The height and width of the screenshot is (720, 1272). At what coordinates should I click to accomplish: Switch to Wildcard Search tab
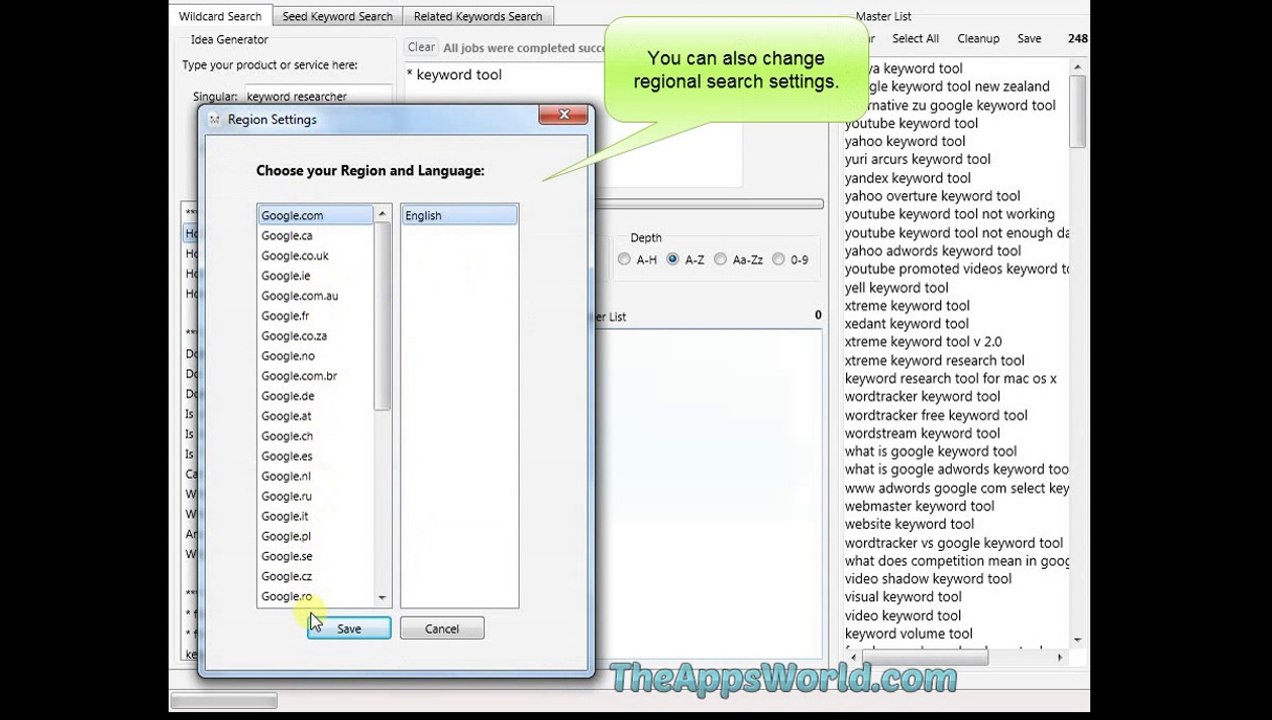click(x=220, y=16)
